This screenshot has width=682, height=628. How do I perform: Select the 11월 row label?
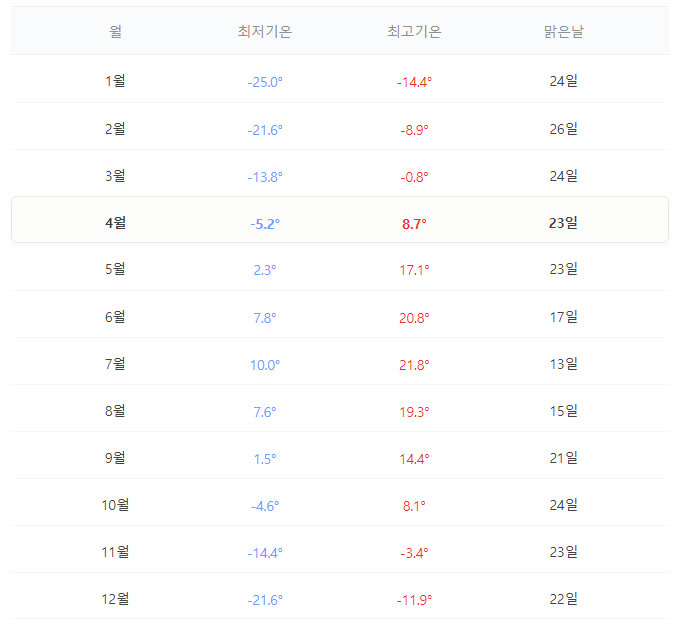point(115,551)
